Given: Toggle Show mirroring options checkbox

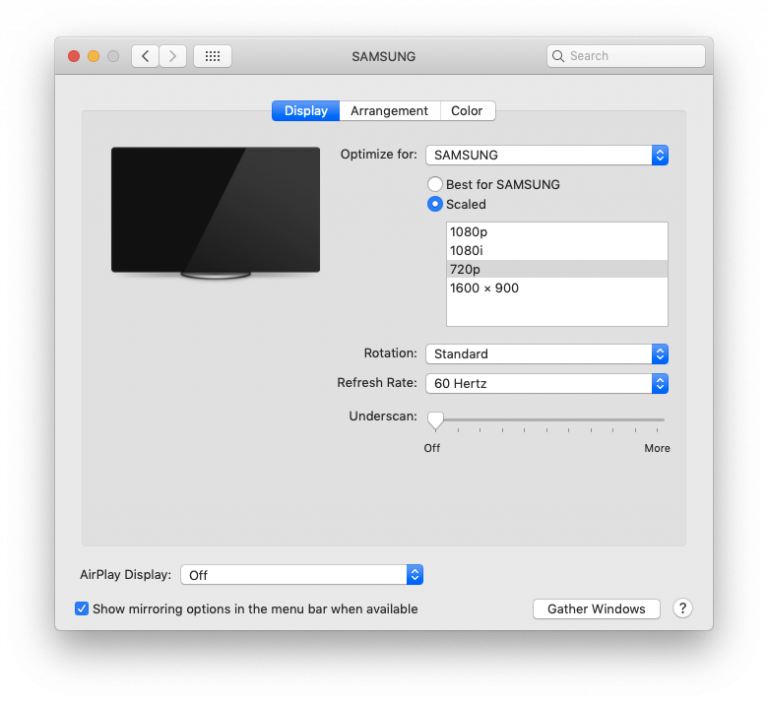Looking at the screenshot, I should point(82,608).
